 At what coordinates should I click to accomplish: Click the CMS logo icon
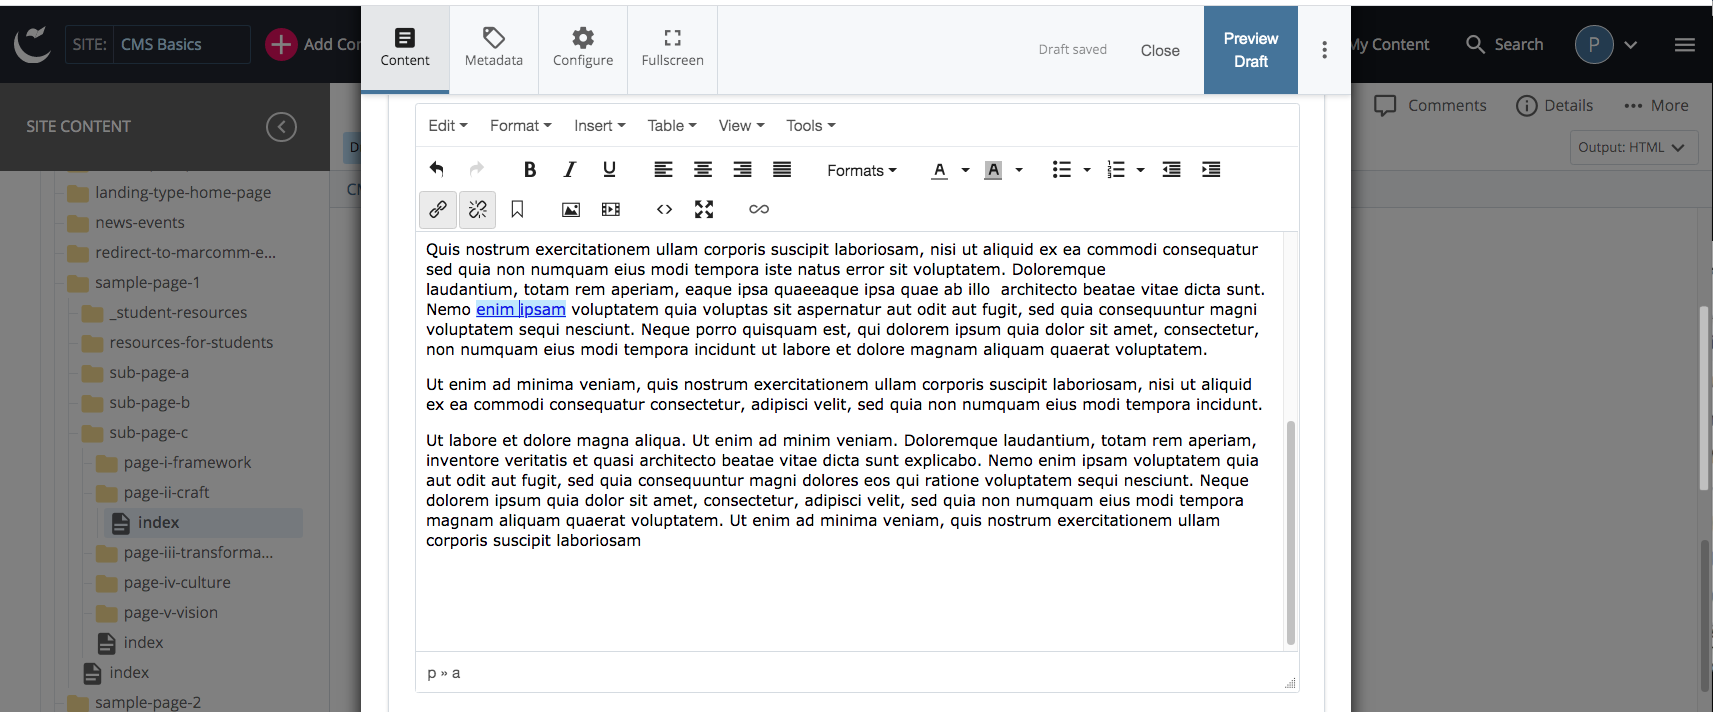coord(32,44)
